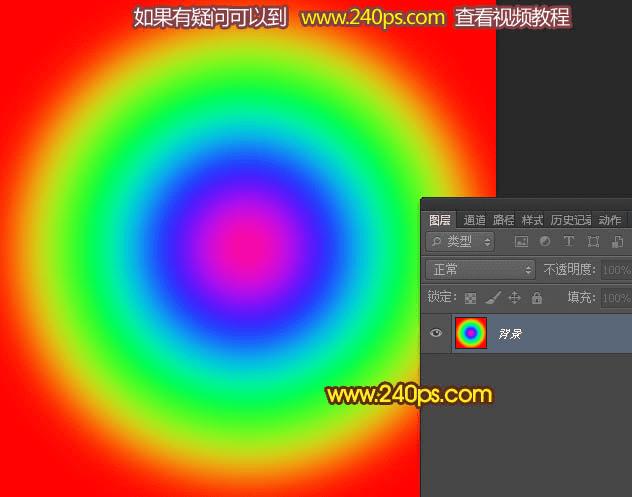Open the 历史记录 tab
This screenshot has width=632, height=497.
point(570,220)
